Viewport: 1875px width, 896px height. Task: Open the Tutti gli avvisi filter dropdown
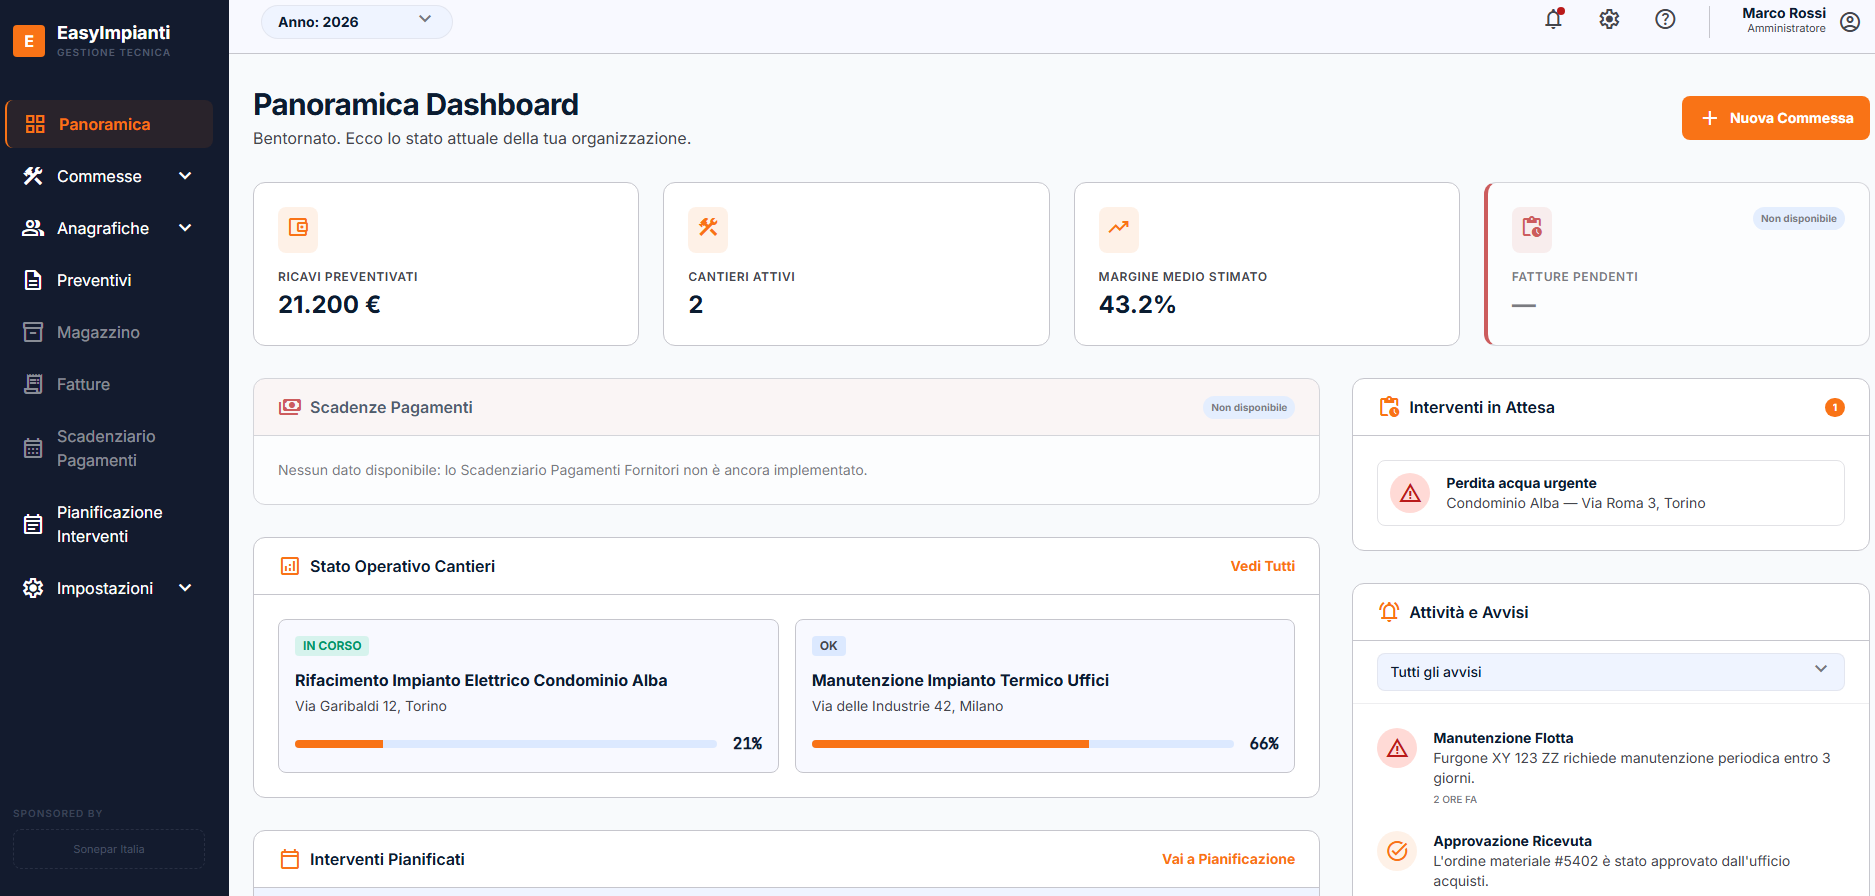[x=1610, y=672]
